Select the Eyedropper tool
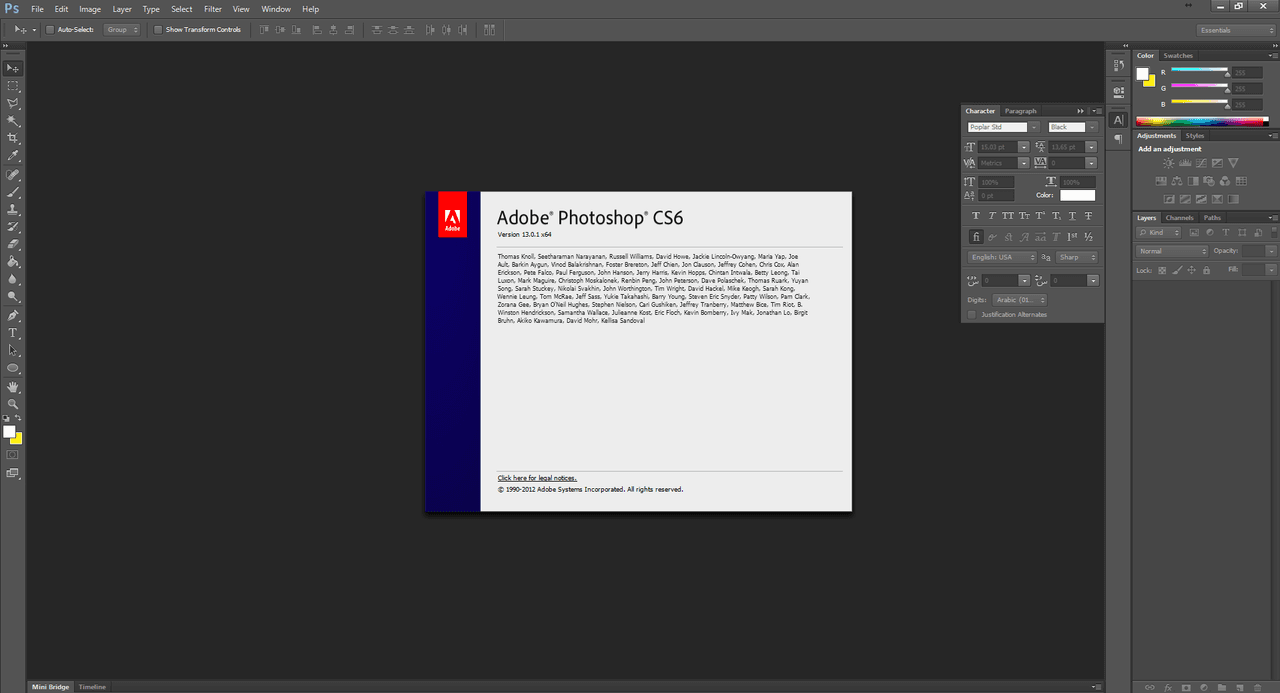The image size is (1280, 693). point(13,156)
